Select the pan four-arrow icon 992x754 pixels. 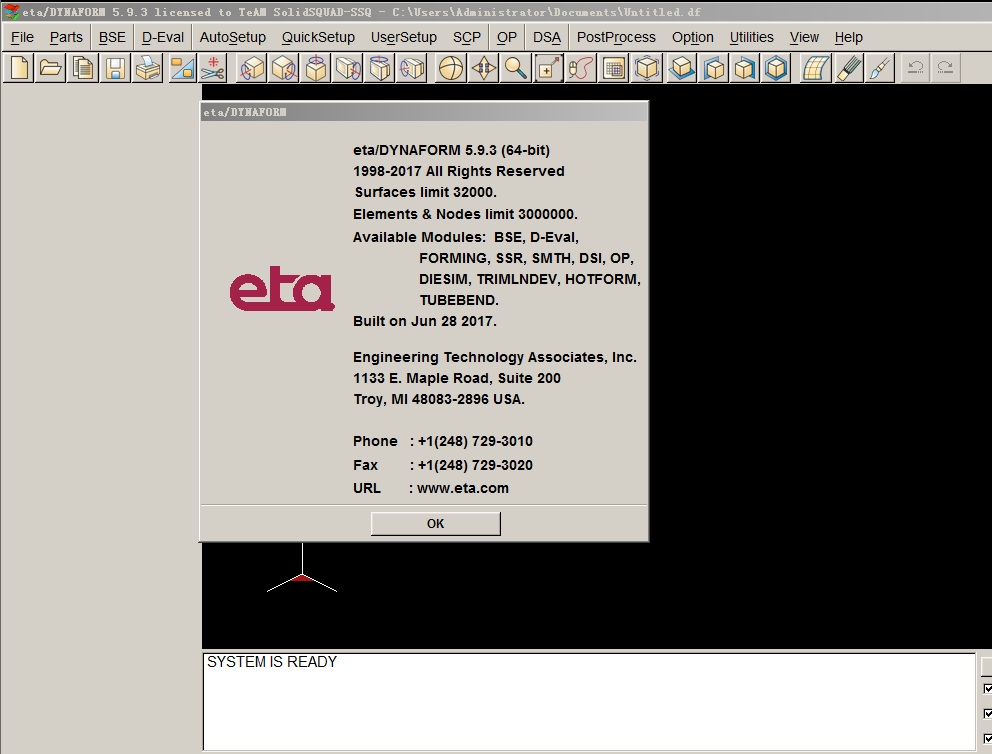pos(483,68)
